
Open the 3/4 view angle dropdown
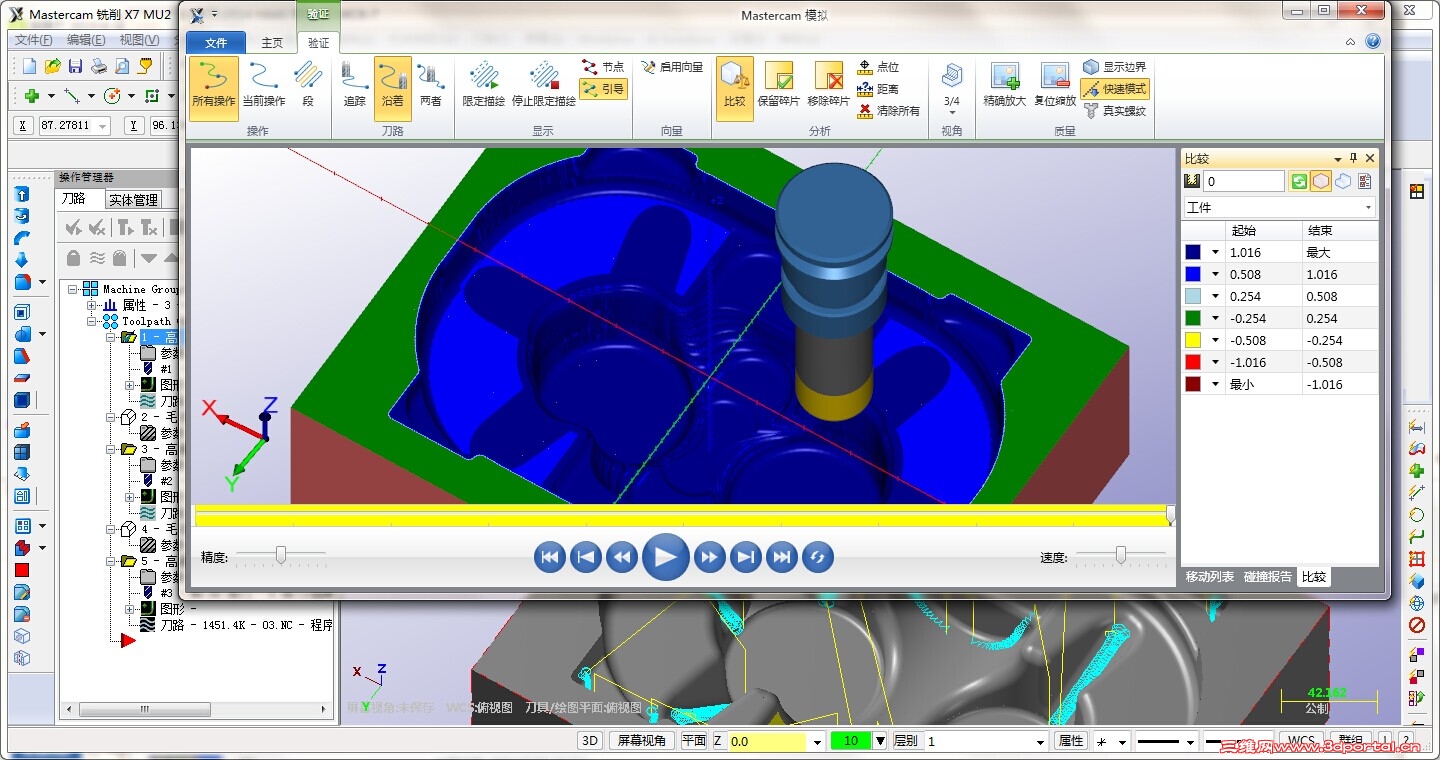[x=951, y=88]
